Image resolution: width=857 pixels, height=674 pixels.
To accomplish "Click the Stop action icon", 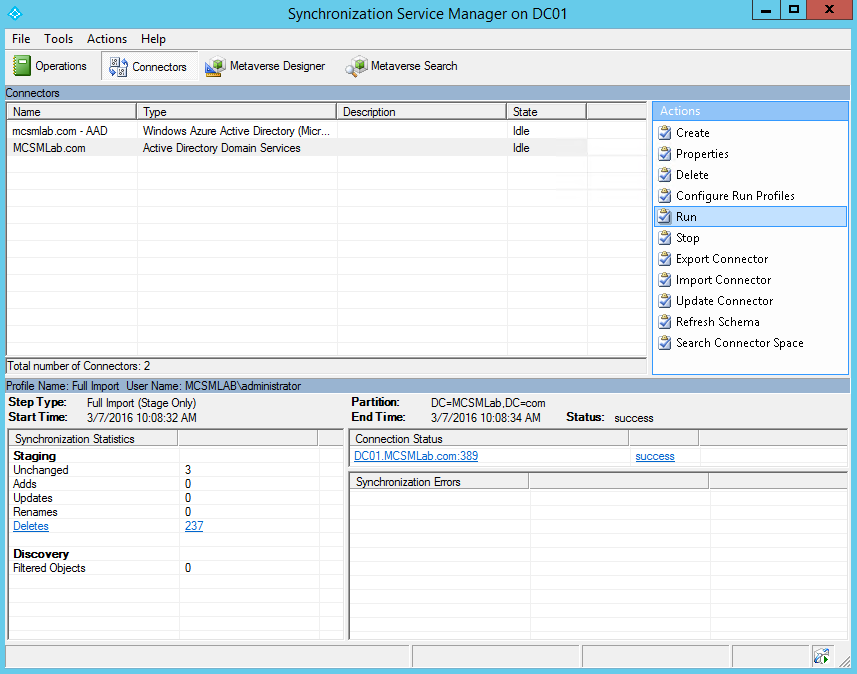I will coord(665,238).
